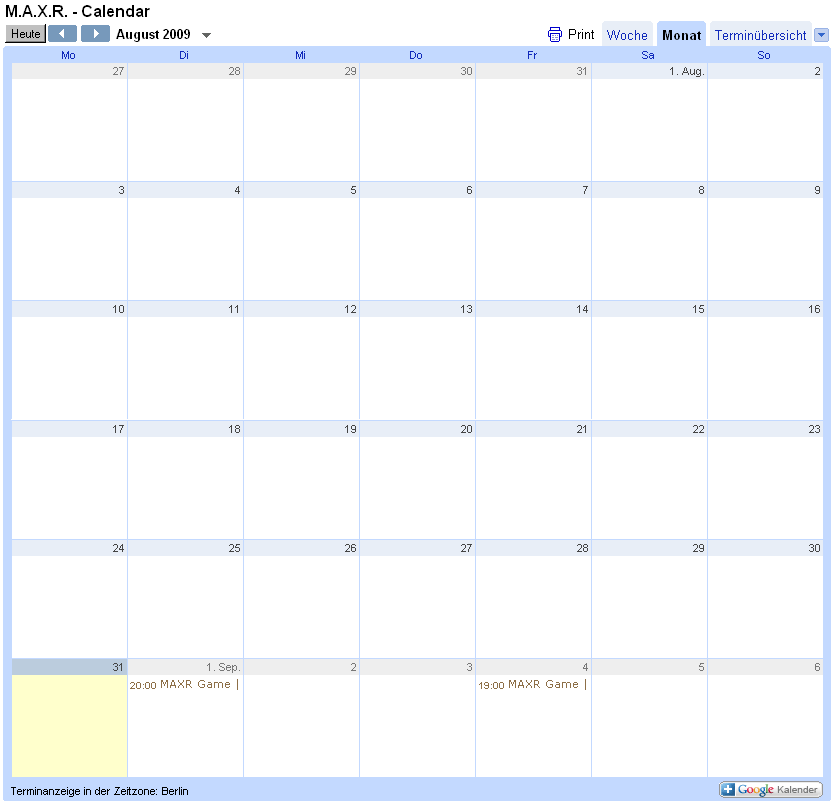Screen dimensions: 834x804
Task: Go to the next month arrow
Action: [x=95, y=34]
